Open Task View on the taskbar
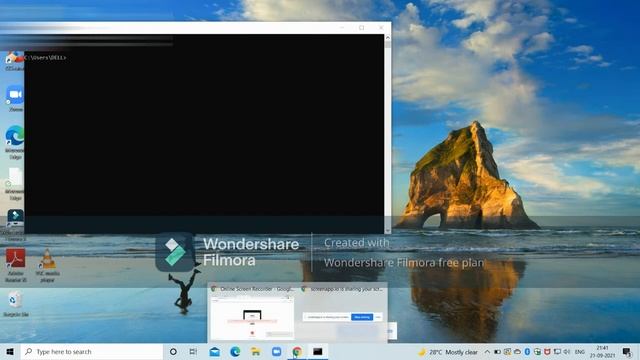 pyautogui.click(x=193, y=351)
